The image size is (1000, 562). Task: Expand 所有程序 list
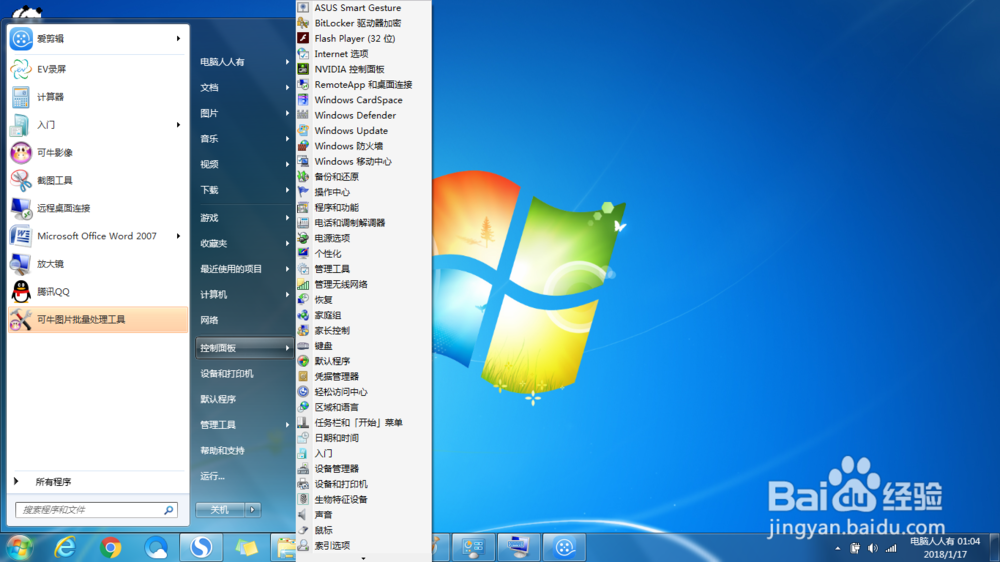click(98, 482)
